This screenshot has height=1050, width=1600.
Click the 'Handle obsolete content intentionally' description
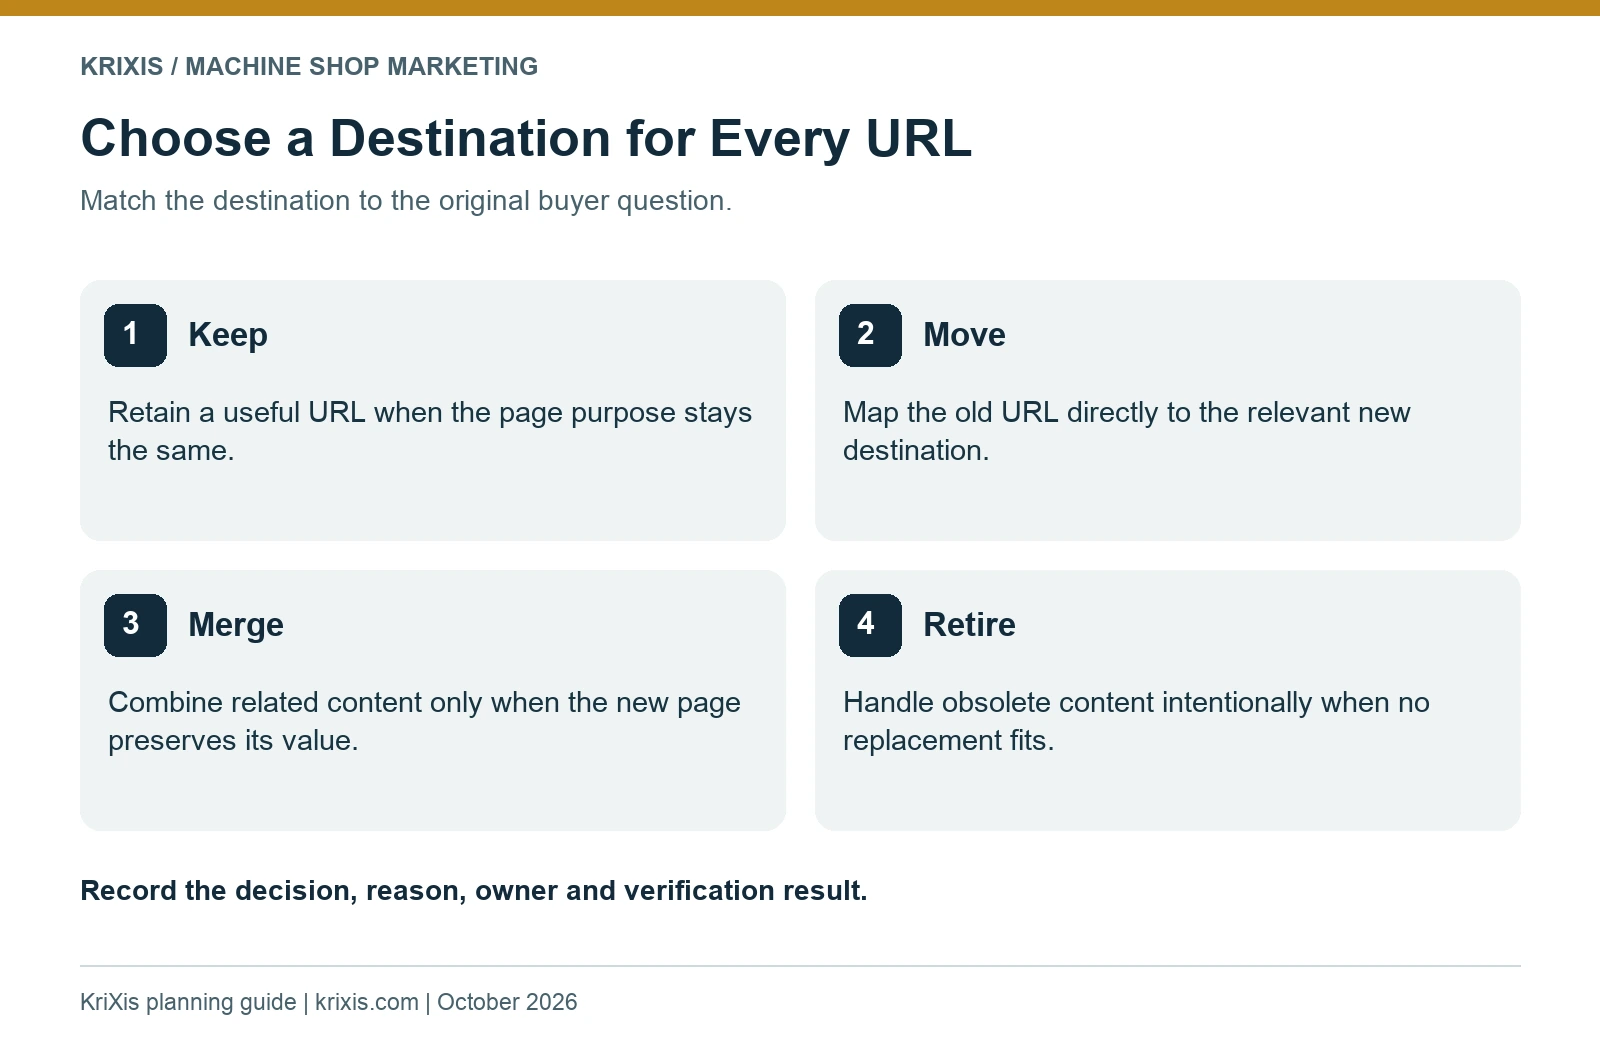1136,721
